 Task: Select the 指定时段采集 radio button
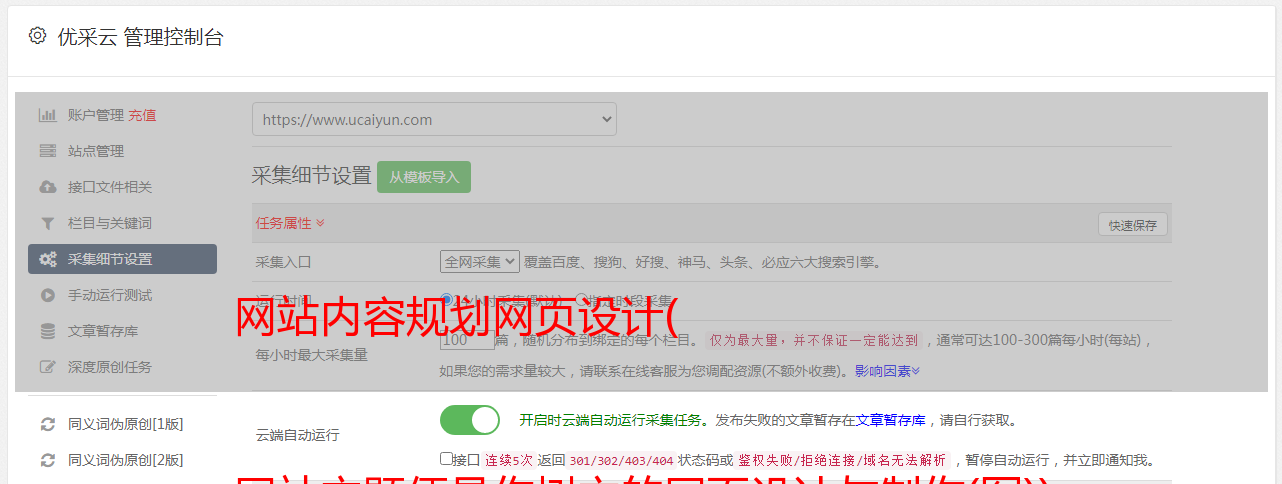coord(581,300)
